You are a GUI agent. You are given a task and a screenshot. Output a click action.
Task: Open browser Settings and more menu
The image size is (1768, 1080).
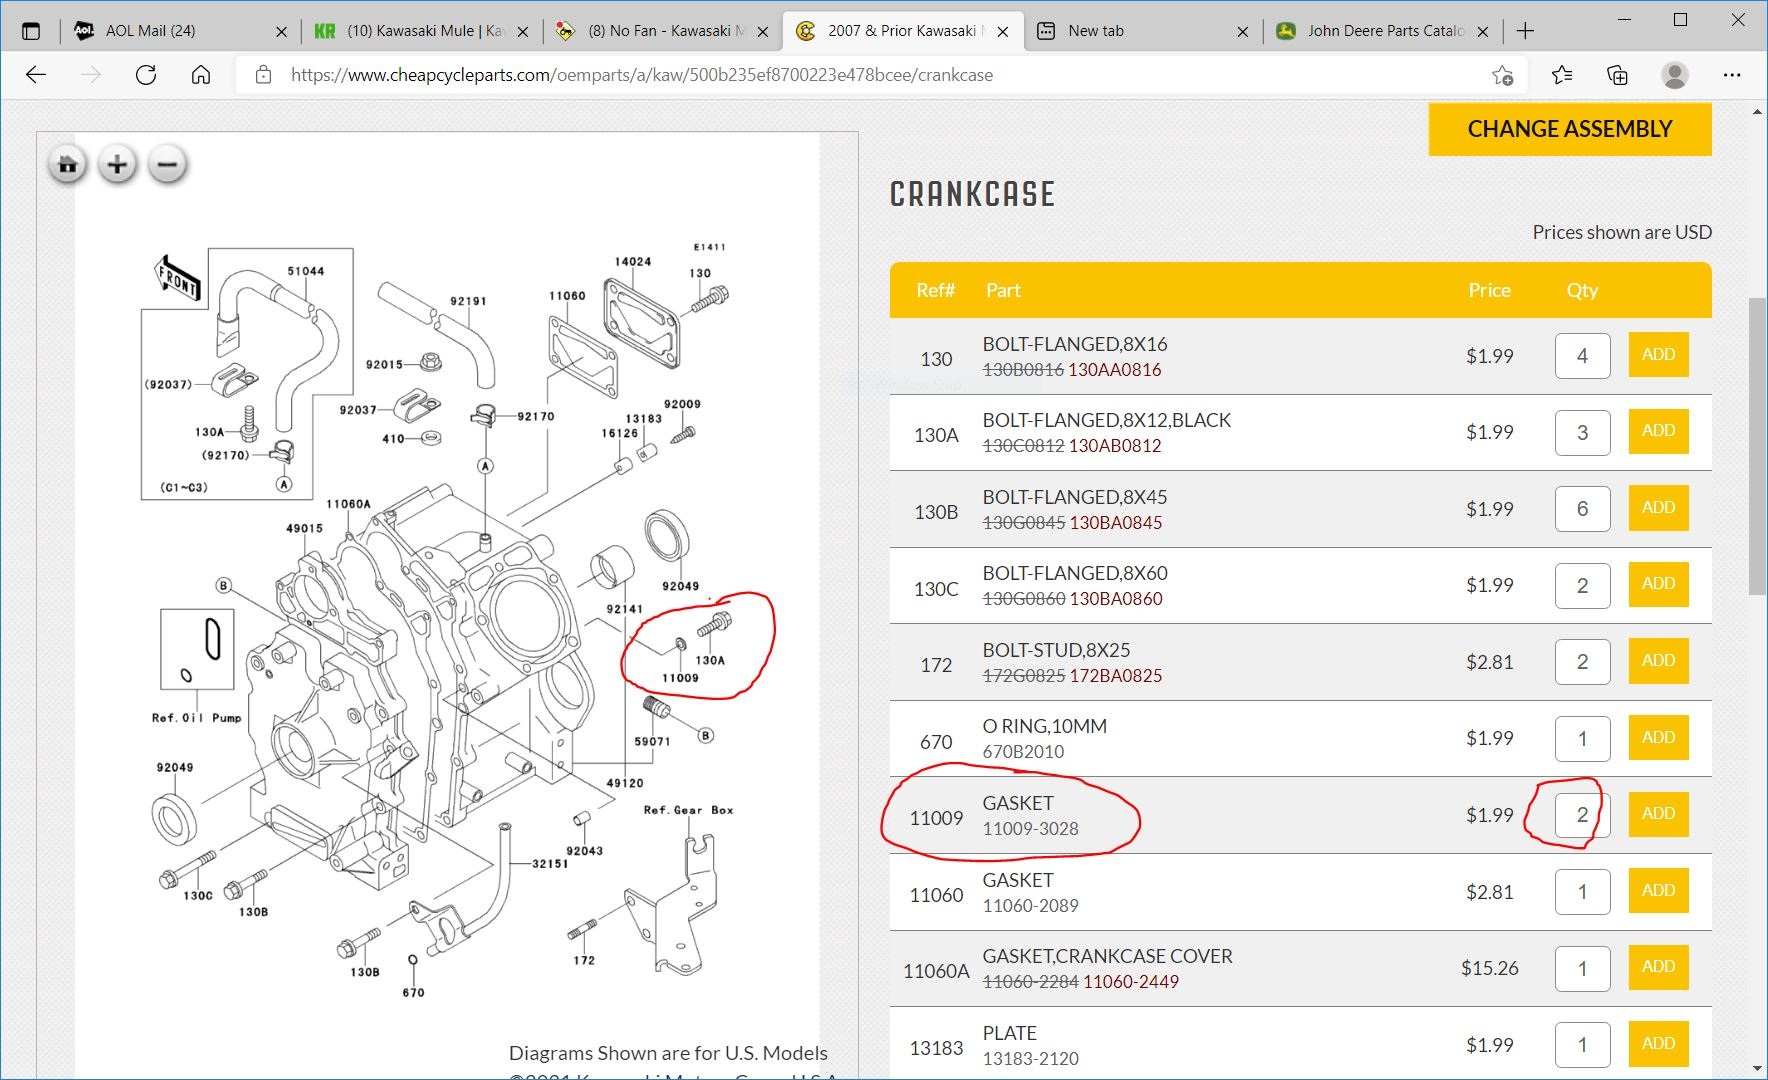(x=1732, y=75)
